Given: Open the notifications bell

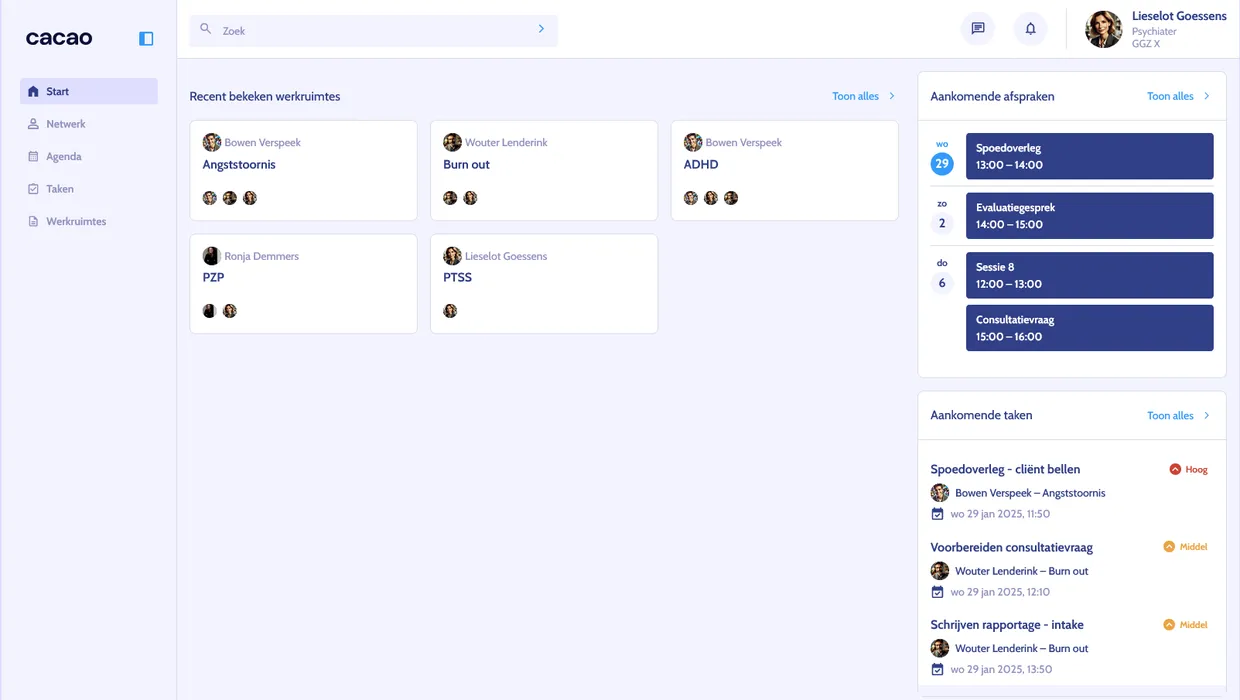Looking at the screenshot, I should [1030, 28].
